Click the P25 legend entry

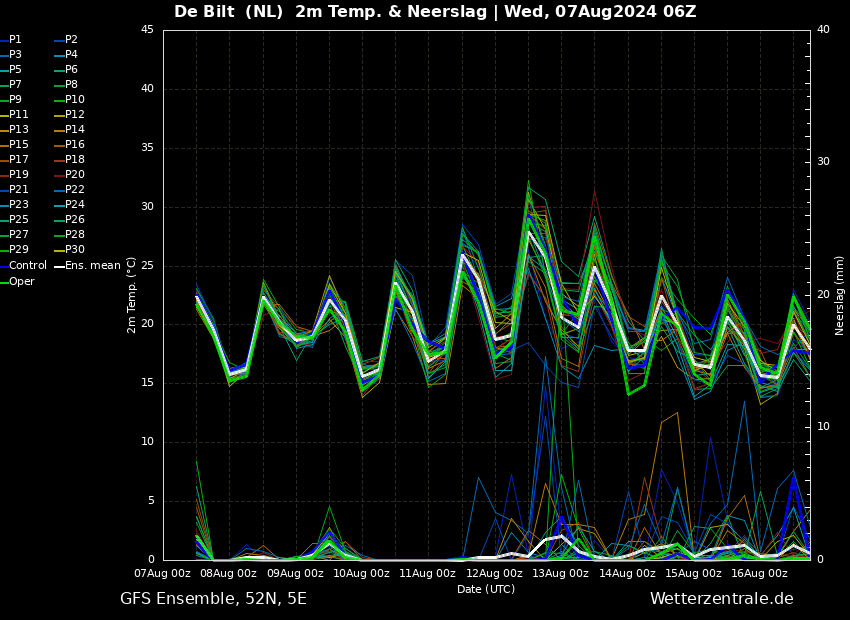pos(18,219)
